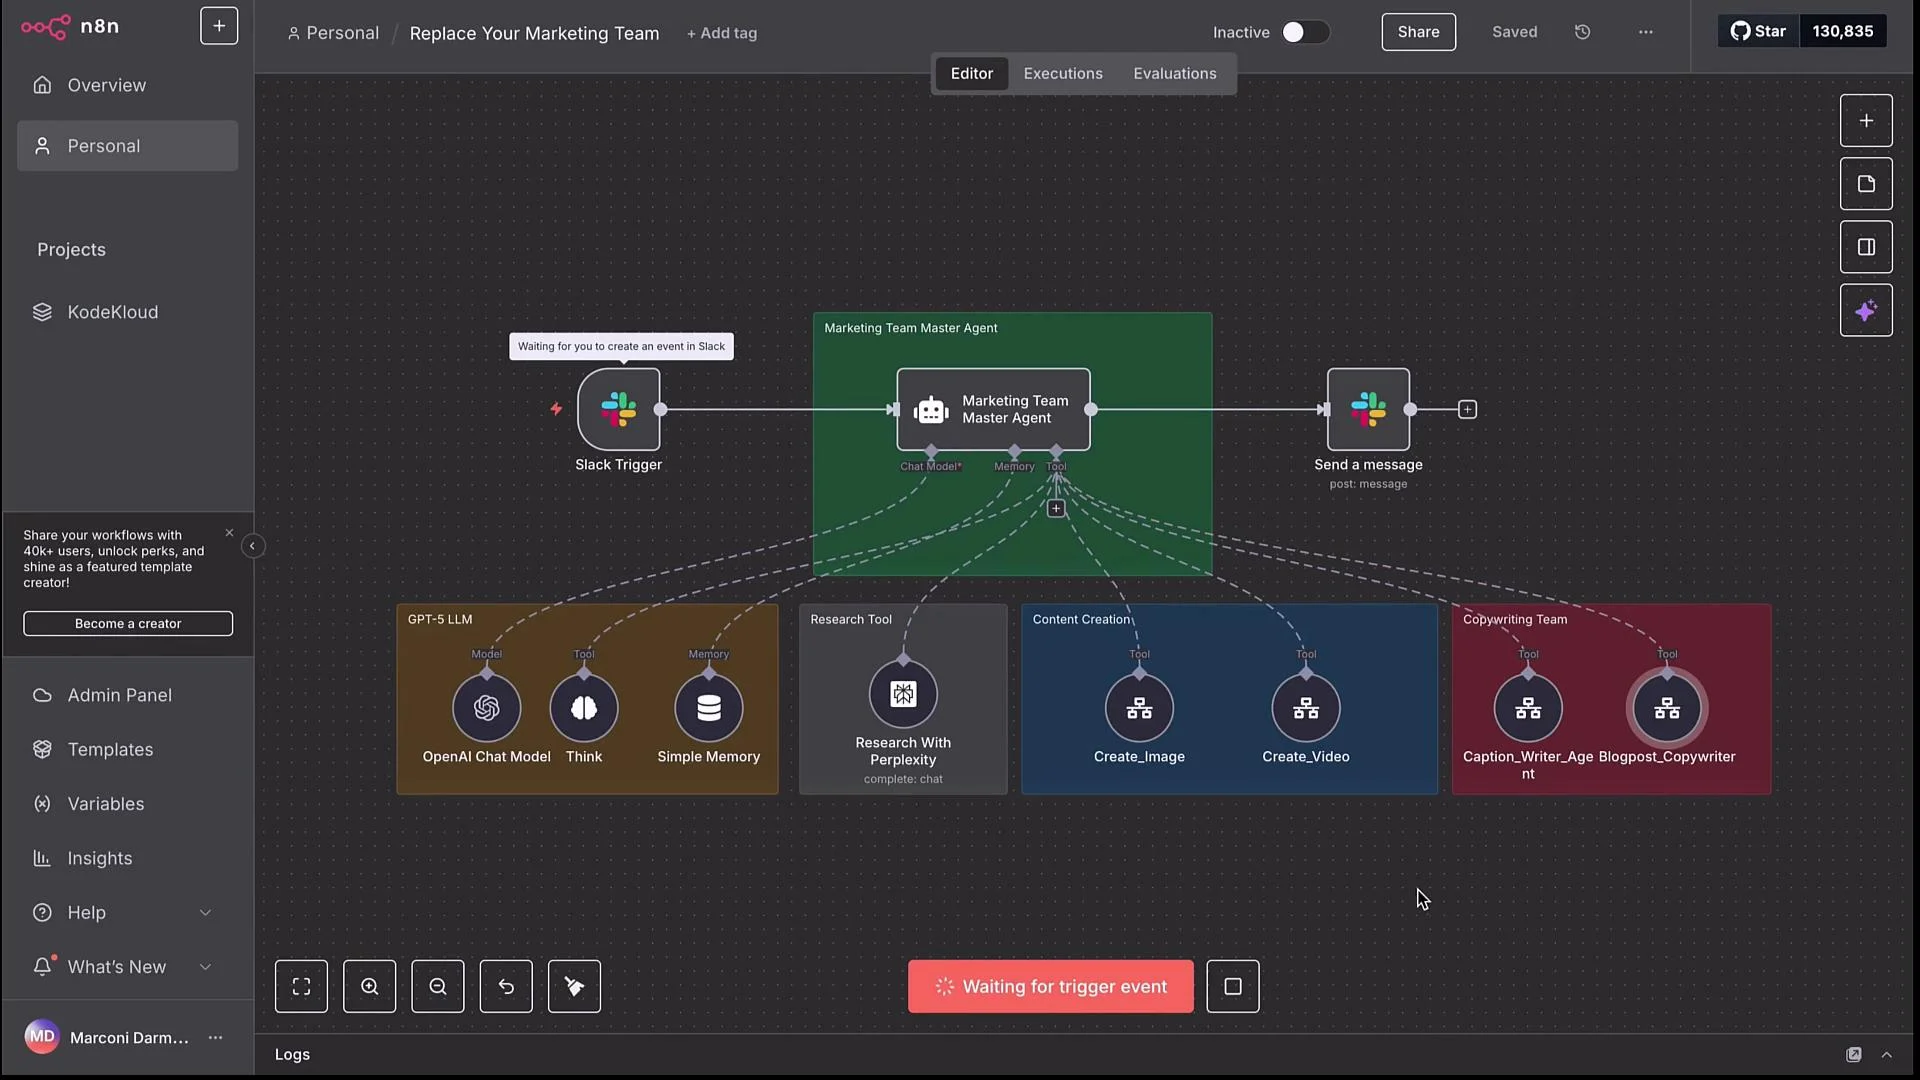Expand the Help menu
The width and height of the screenshot is (1920, 1080).
[x=127, y=913]
